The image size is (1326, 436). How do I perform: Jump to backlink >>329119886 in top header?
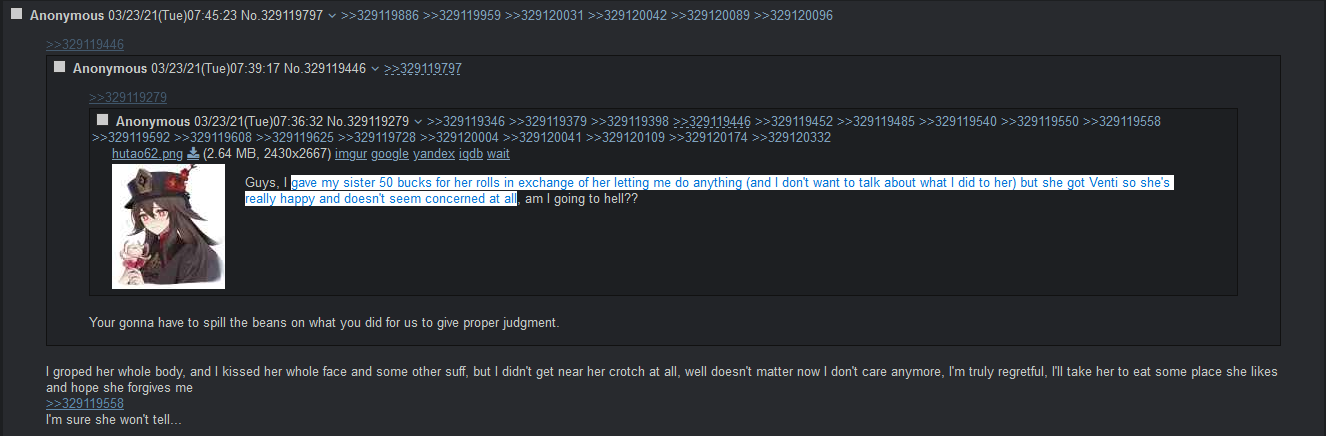[379, 16]
